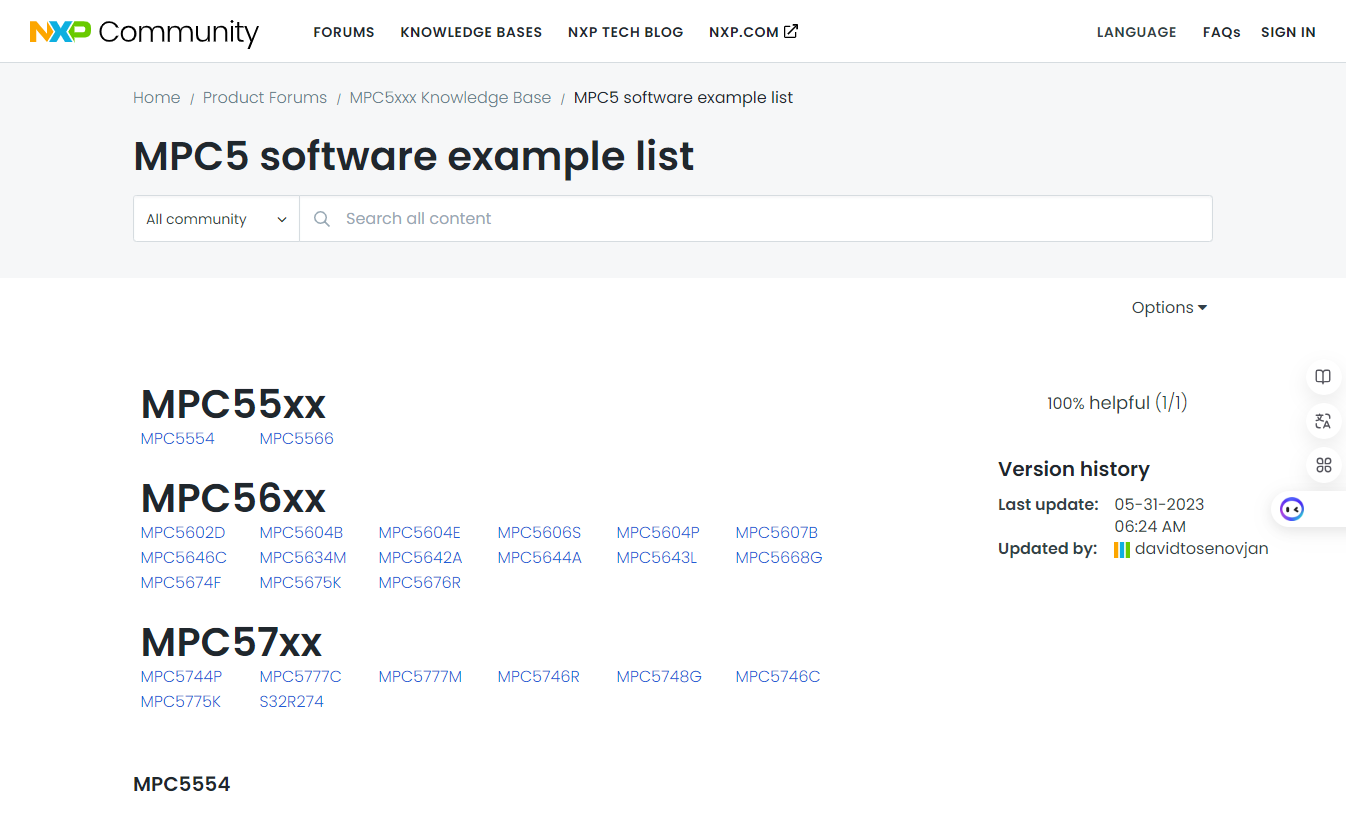
Task: Open the davidtosenovjan profile link
Action: 1201,549
